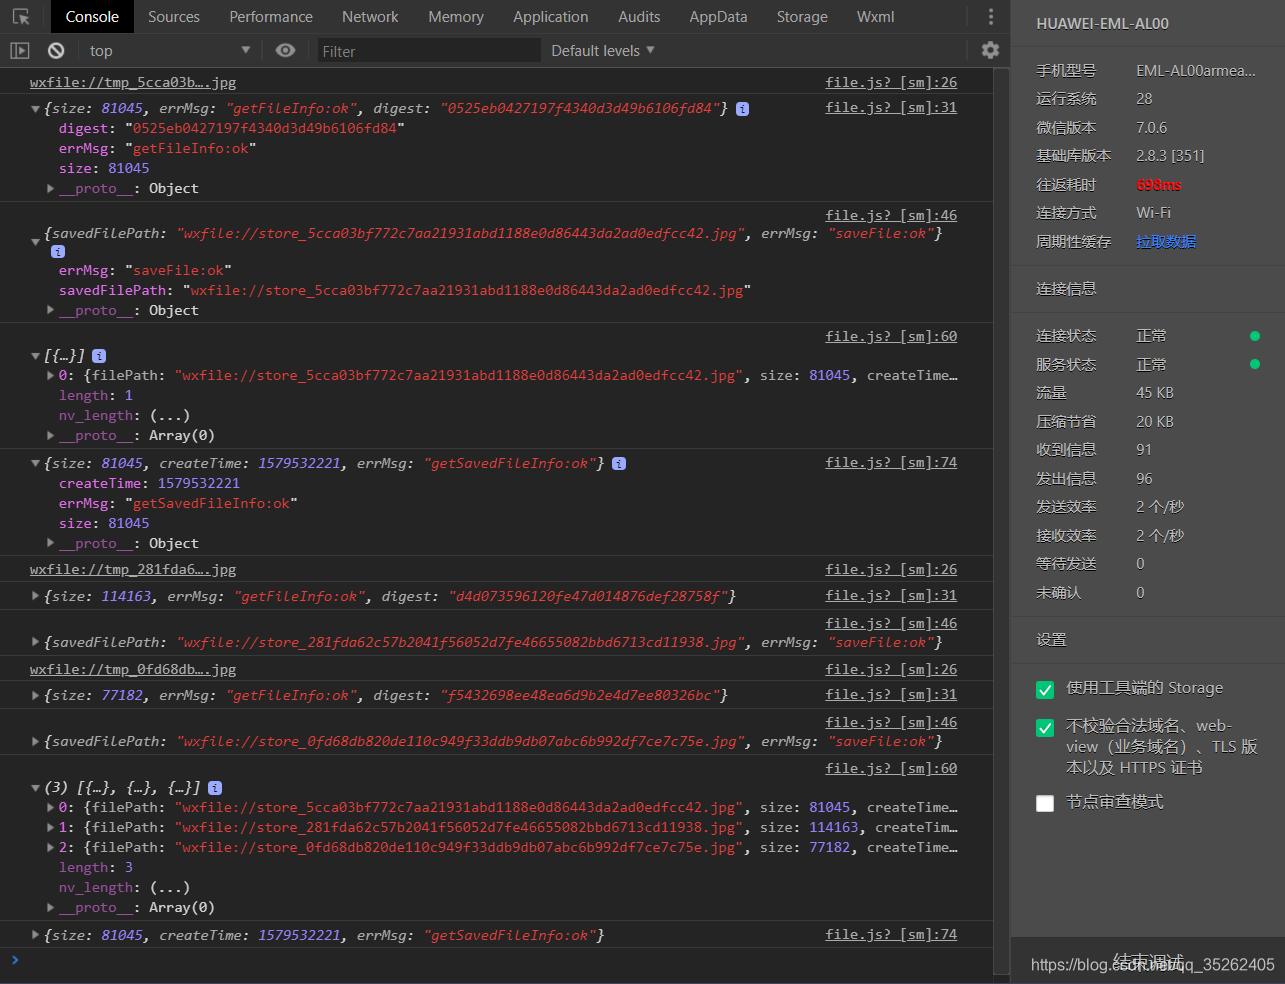Open the top context dropdown
Viewport: 1285px width, 984px height.
pyautogui.click(x=170, y=50)
